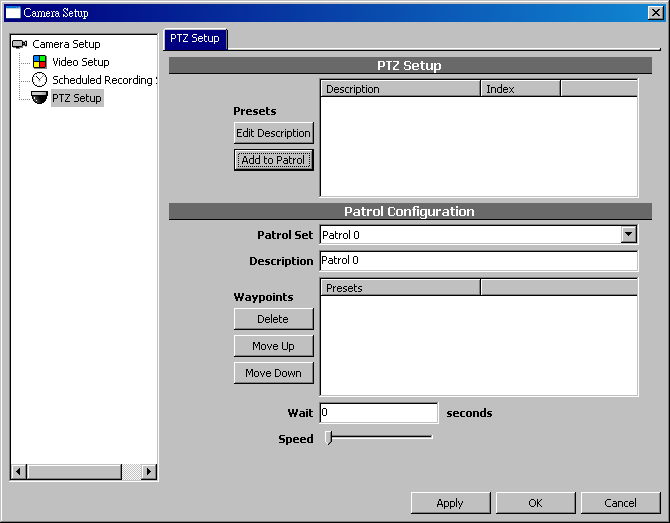Click the Move Up button
This screenshot has height=523, width=670.
click(x=273, y=346)
